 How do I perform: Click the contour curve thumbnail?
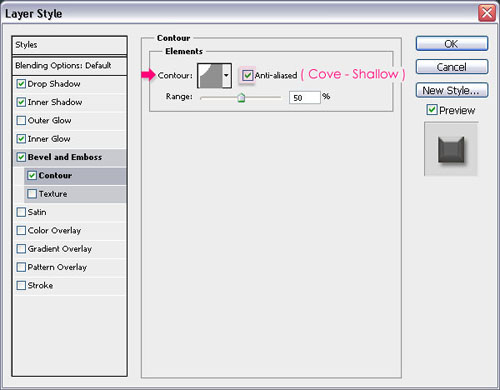210,76
